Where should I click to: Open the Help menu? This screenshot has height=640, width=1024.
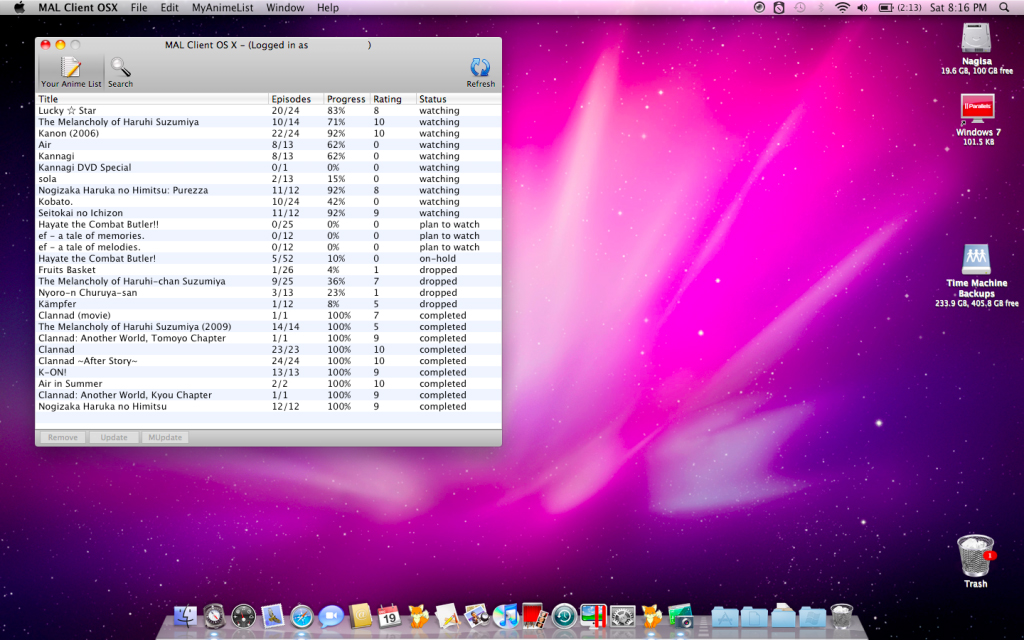[328, 8]
